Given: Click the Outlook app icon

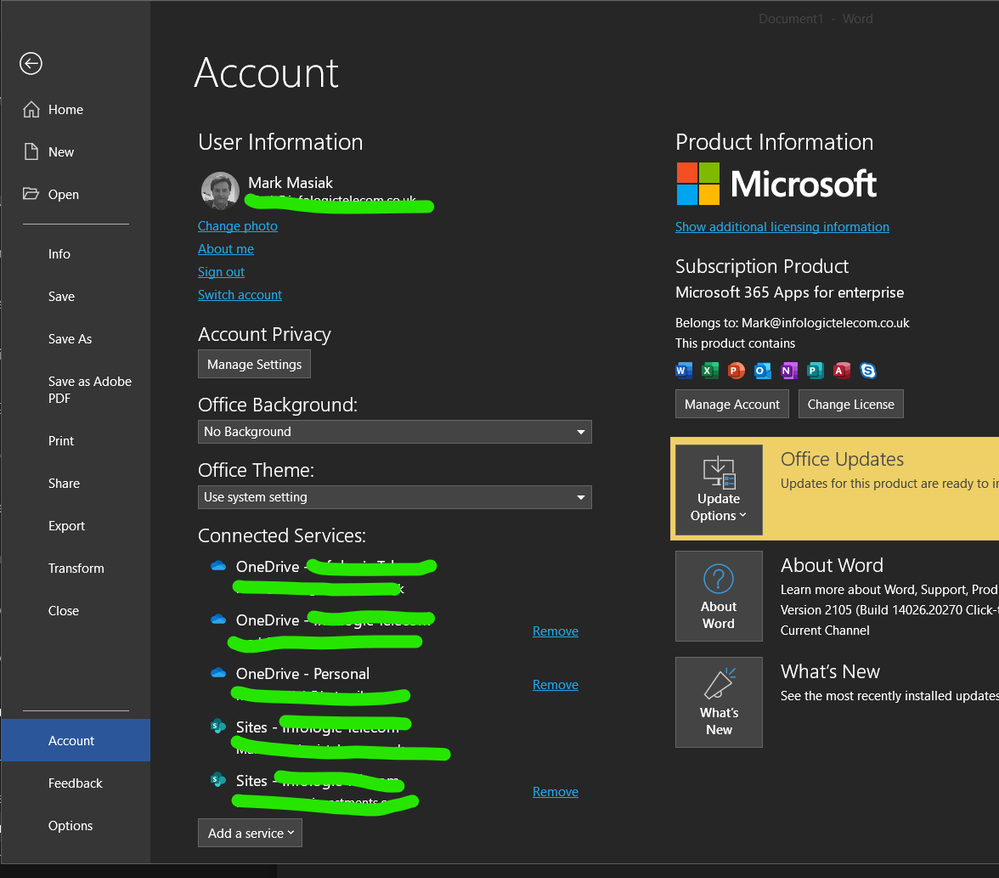Looking at the screenshot, I should pos(763,370).
